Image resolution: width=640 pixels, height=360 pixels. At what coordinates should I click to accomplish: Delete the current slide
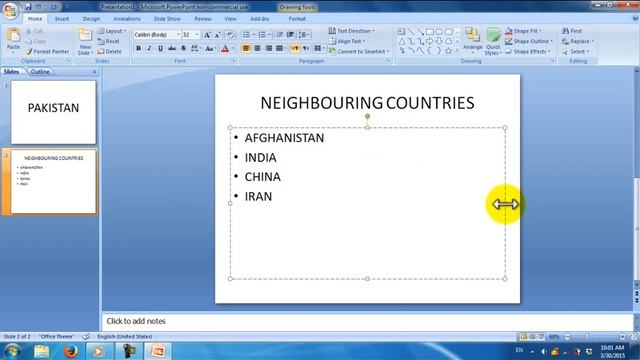tap(109, 52)
